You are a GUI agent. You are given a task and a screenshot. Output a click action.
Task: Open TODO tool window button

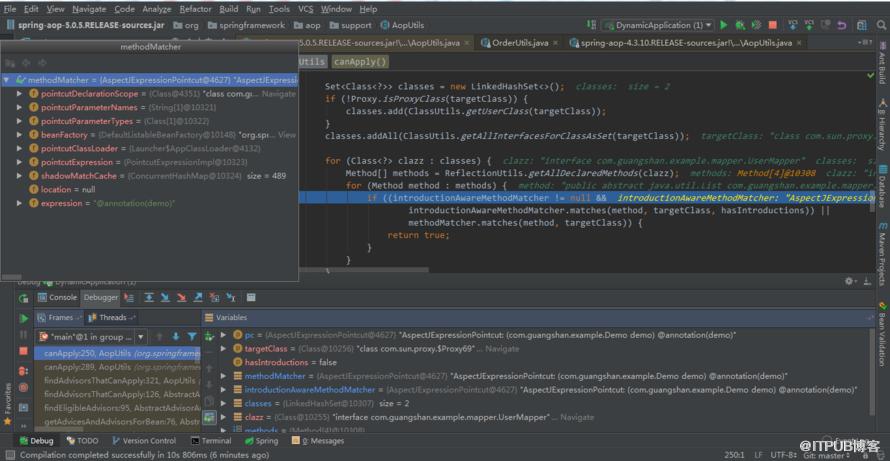[x=82, y=441]
